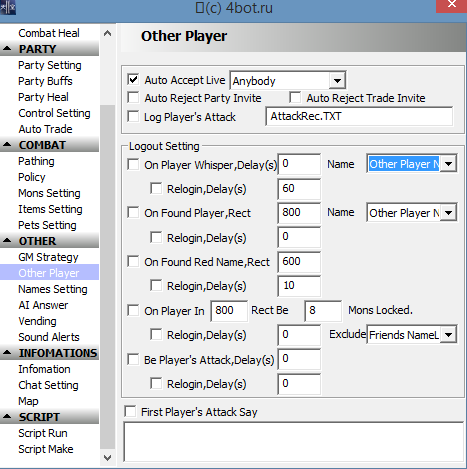This screenshot has height=469, width=467.
Task: Select Auto Trade item
Action: click(45, 129)
